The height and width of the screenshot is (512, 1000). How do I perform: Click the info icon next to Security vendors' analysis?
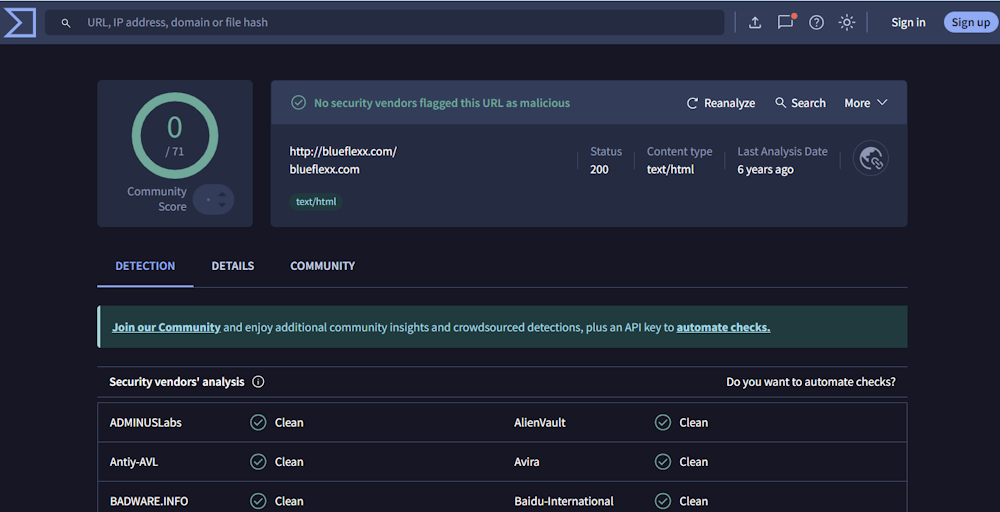258,382
